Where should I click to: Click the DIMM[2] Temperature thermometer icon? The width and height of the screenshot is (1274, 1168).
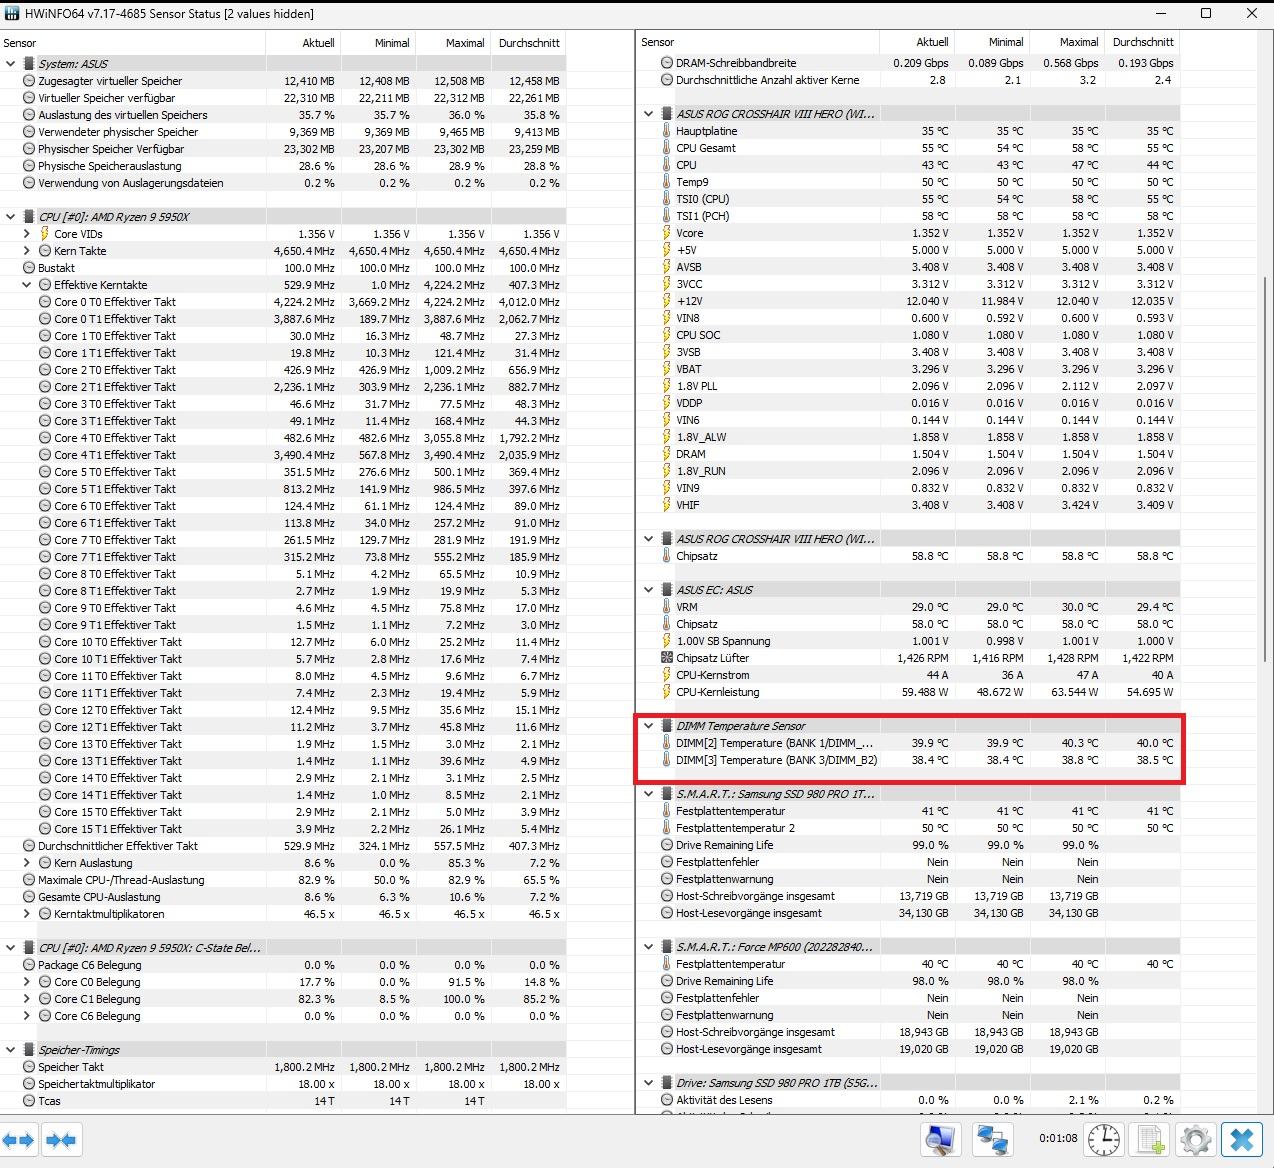click(667, 743)
